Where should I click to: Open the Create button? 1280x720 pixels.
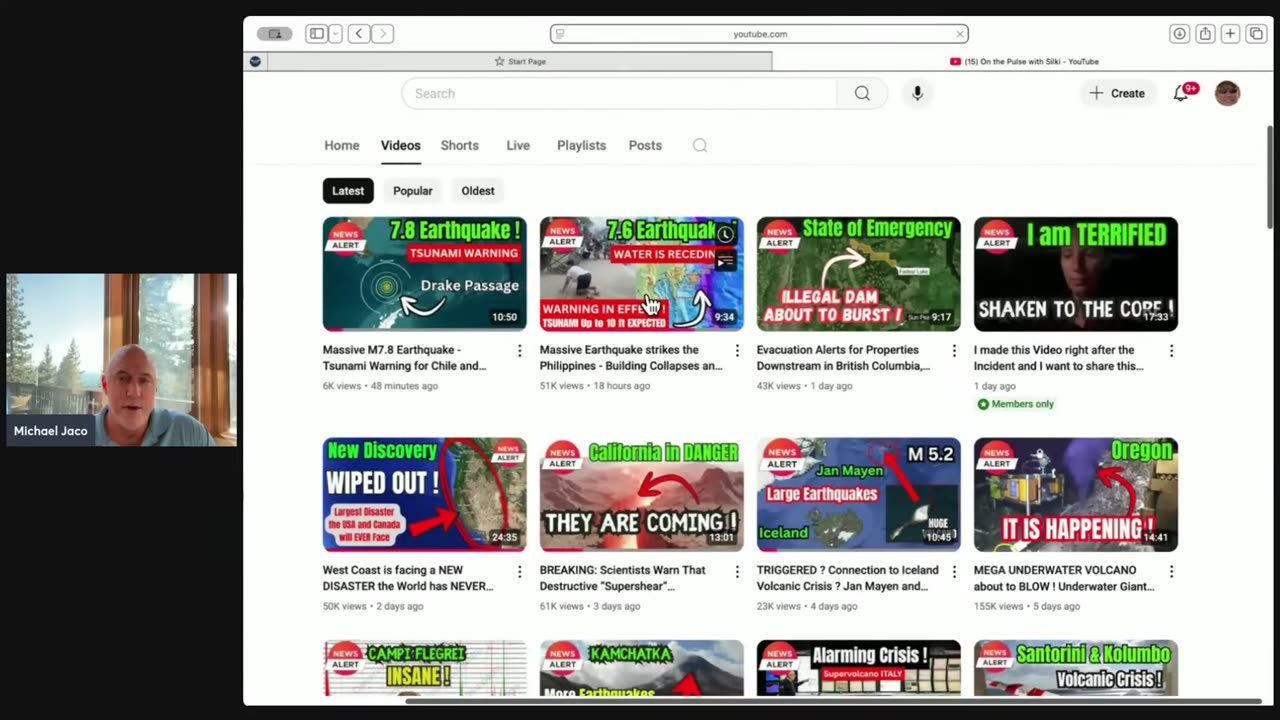(x=1117, y=93)
